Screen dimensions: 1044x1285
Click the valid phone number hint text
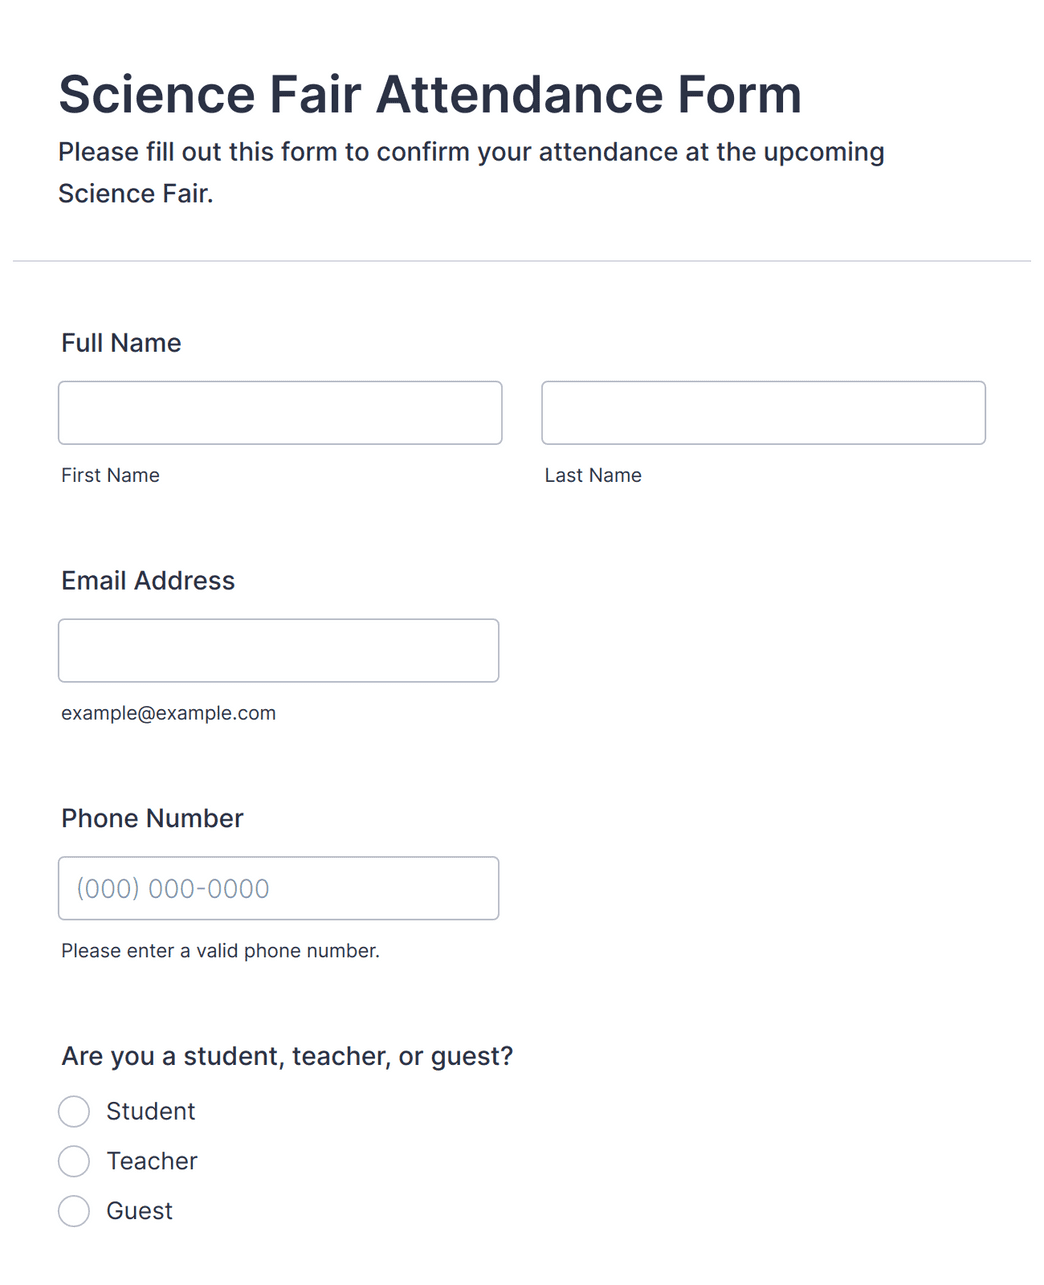pos(220,951)
